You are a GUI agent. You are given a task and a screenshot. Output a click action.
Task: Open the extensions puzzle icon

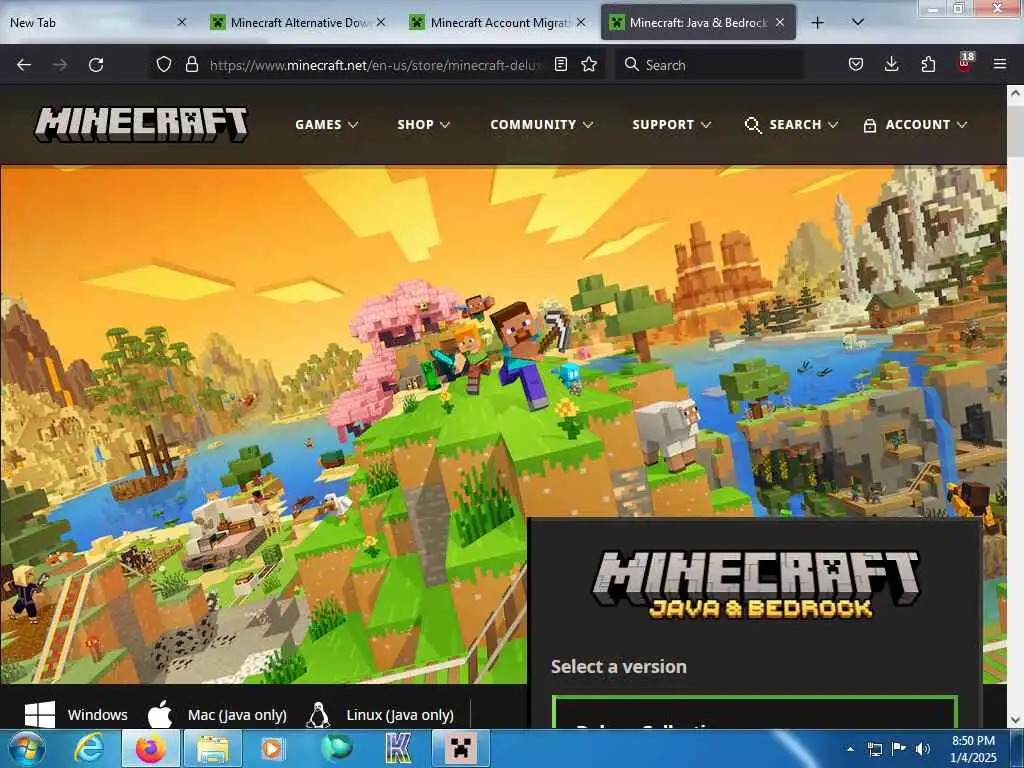928,64
